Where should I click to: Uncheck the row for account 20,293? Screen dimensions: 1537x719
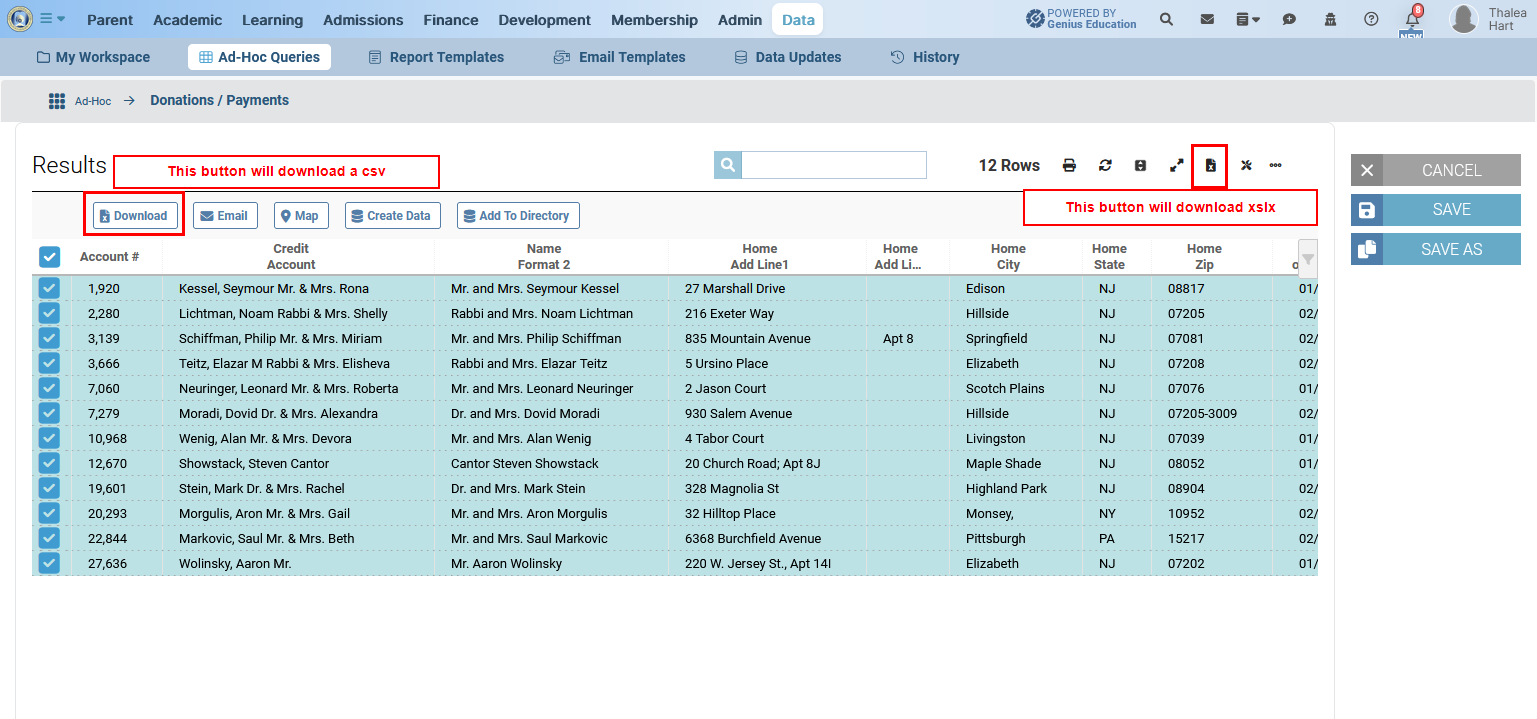coord(49,513)
